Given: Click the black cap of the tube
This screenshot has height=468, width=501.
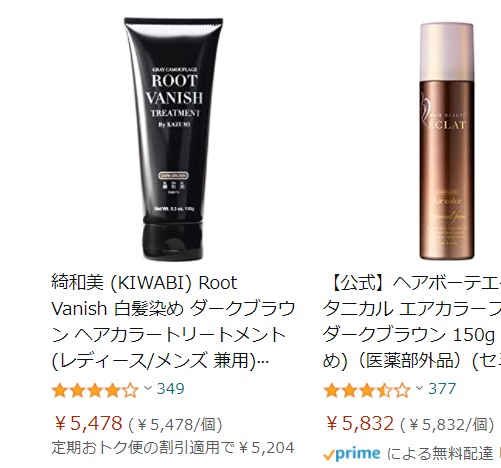Looking at the screenshot, I should point(173,242).
